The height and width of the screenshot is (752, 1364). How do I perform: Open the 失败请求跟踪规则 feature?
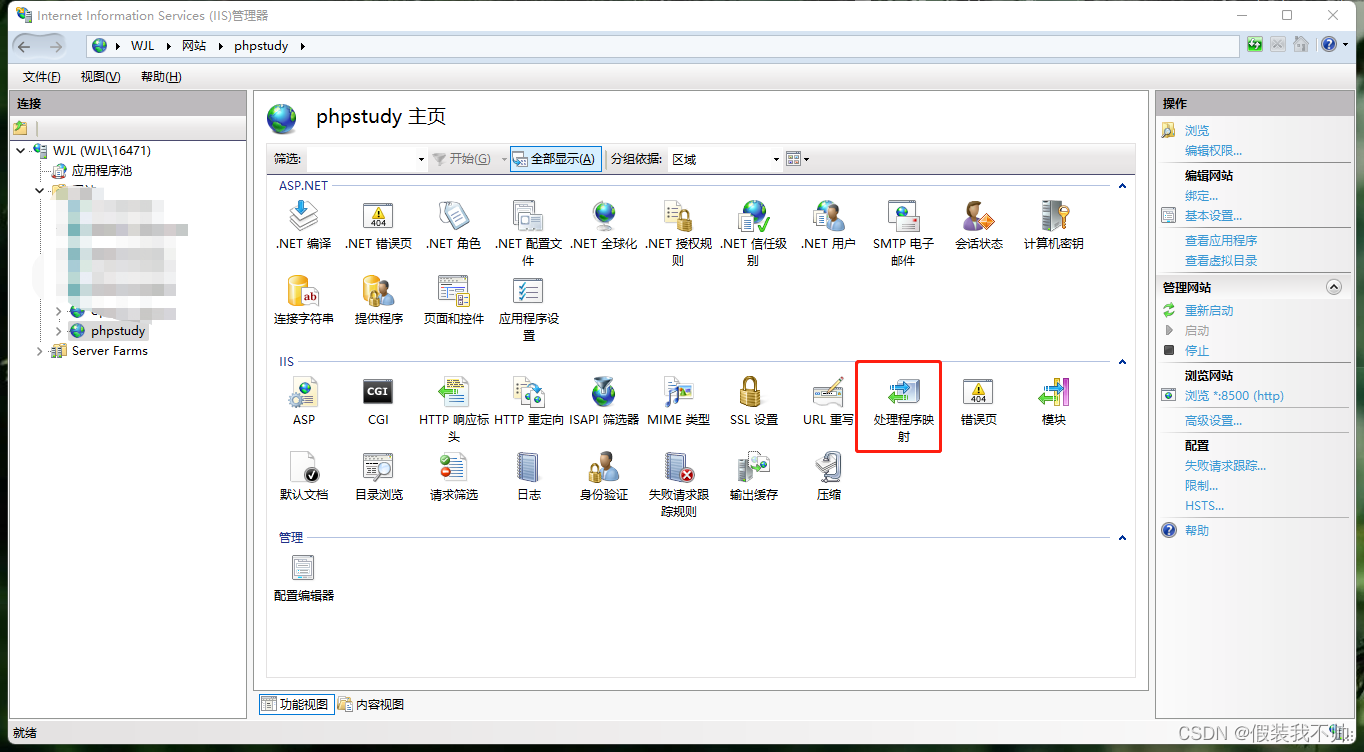click(678, 485)
